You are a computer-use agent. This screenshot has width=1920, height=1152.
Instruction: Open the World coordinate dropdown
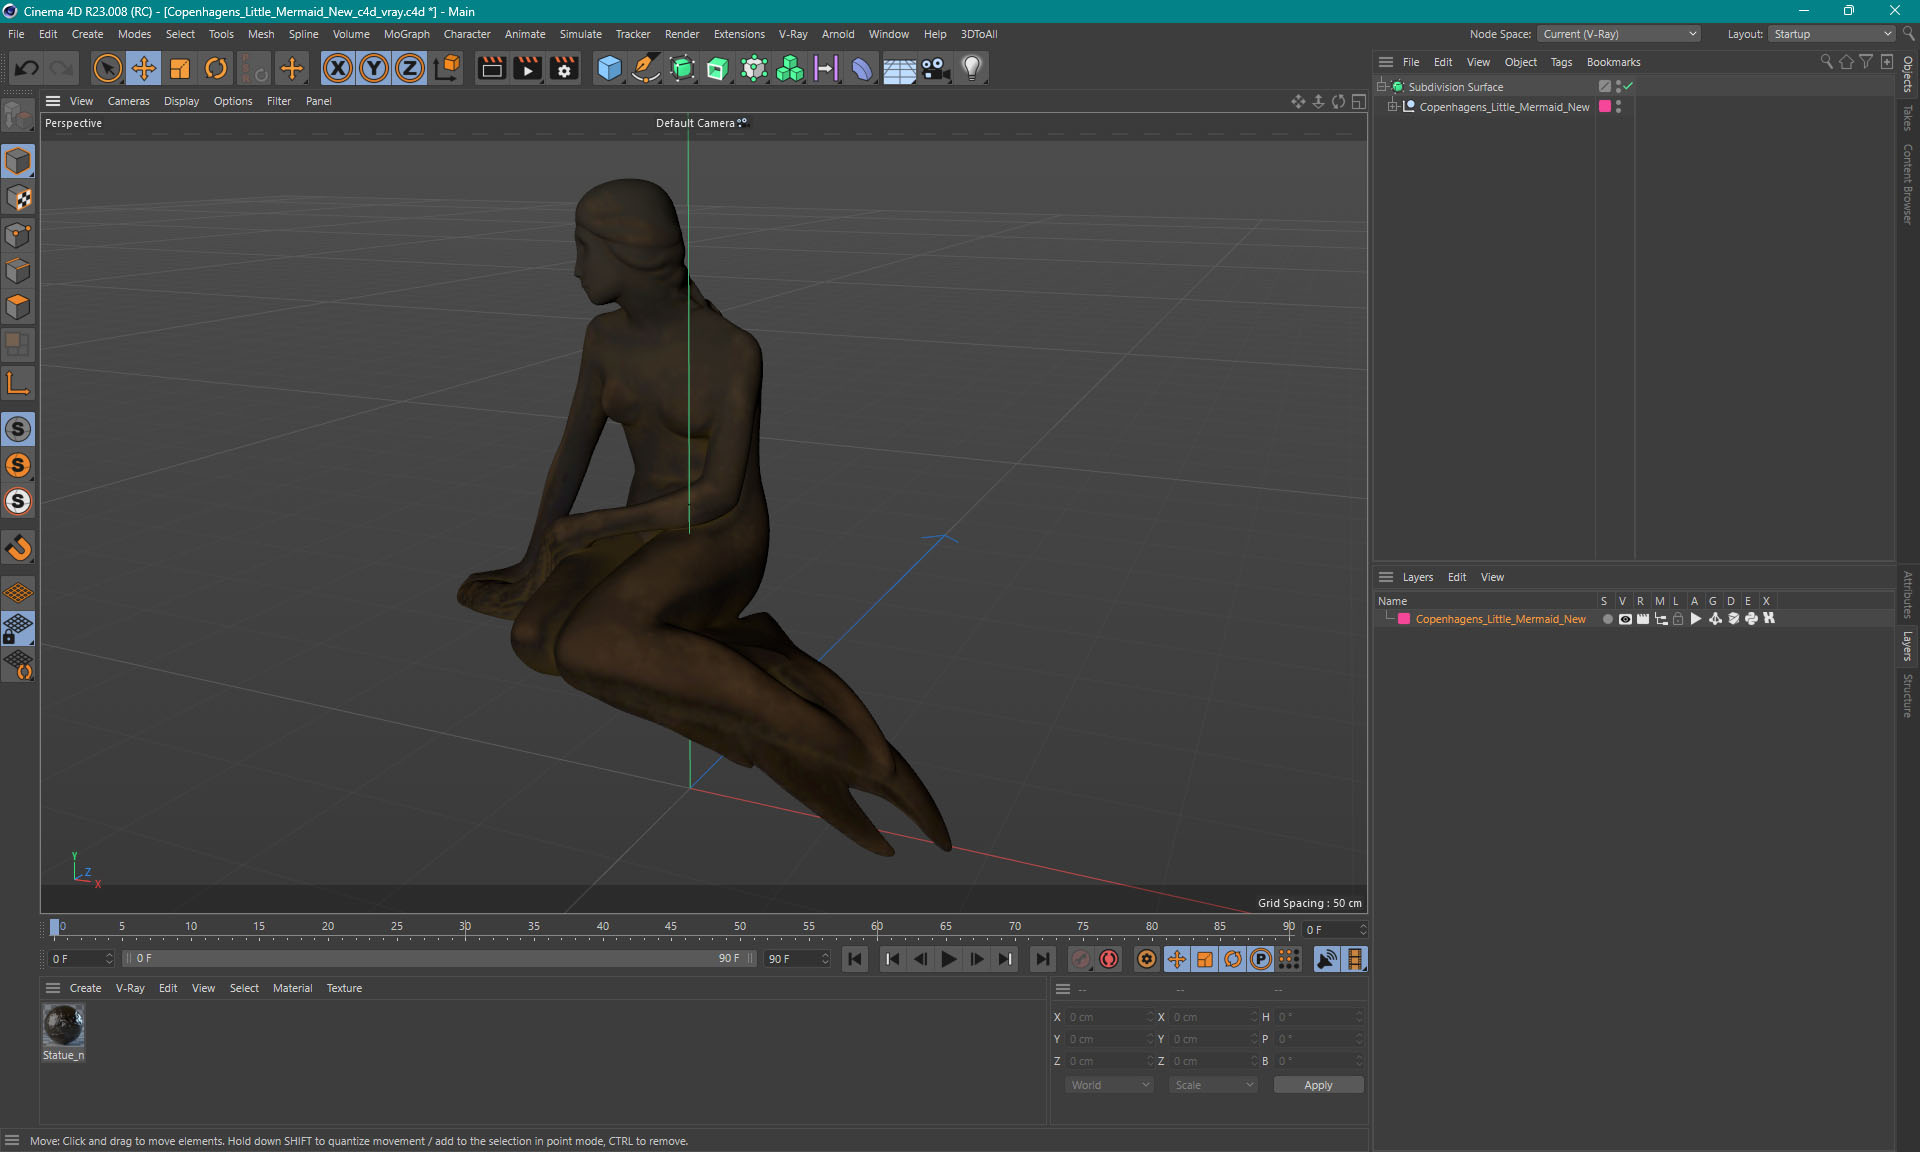coord(1109,1085)
